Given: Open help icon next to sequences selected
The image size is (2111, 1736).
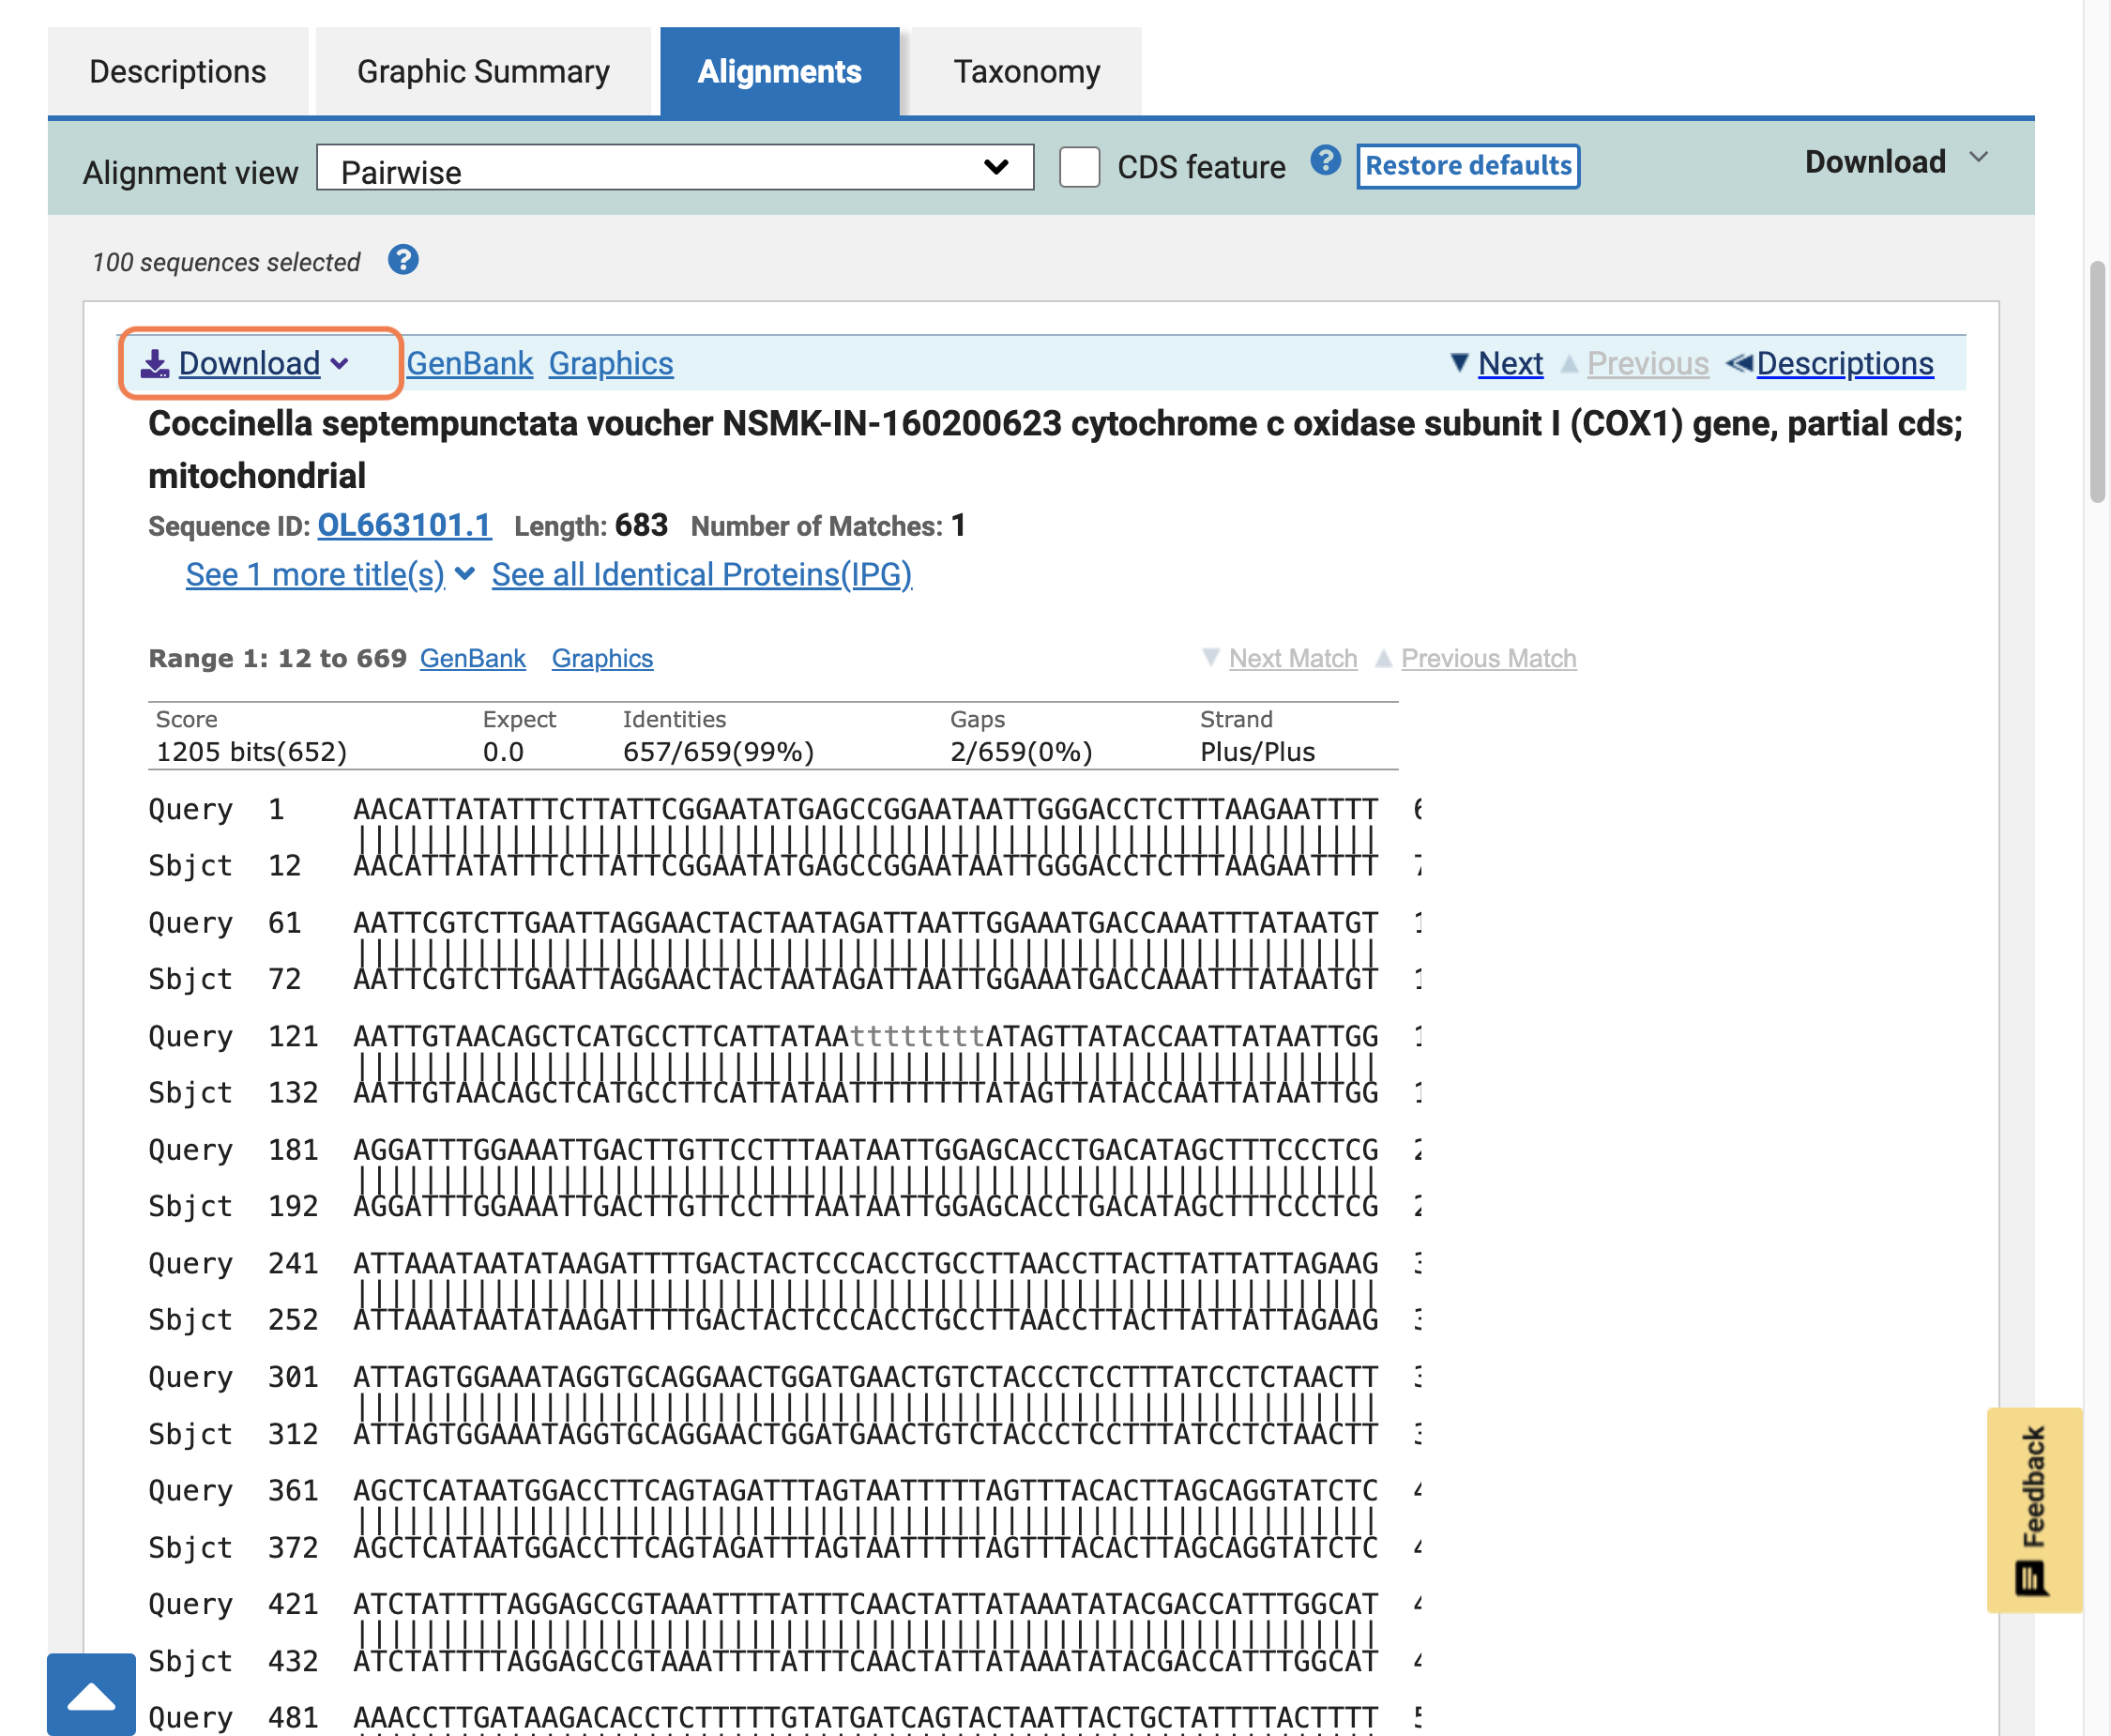Looking at the screenshot, I should 403,260.
